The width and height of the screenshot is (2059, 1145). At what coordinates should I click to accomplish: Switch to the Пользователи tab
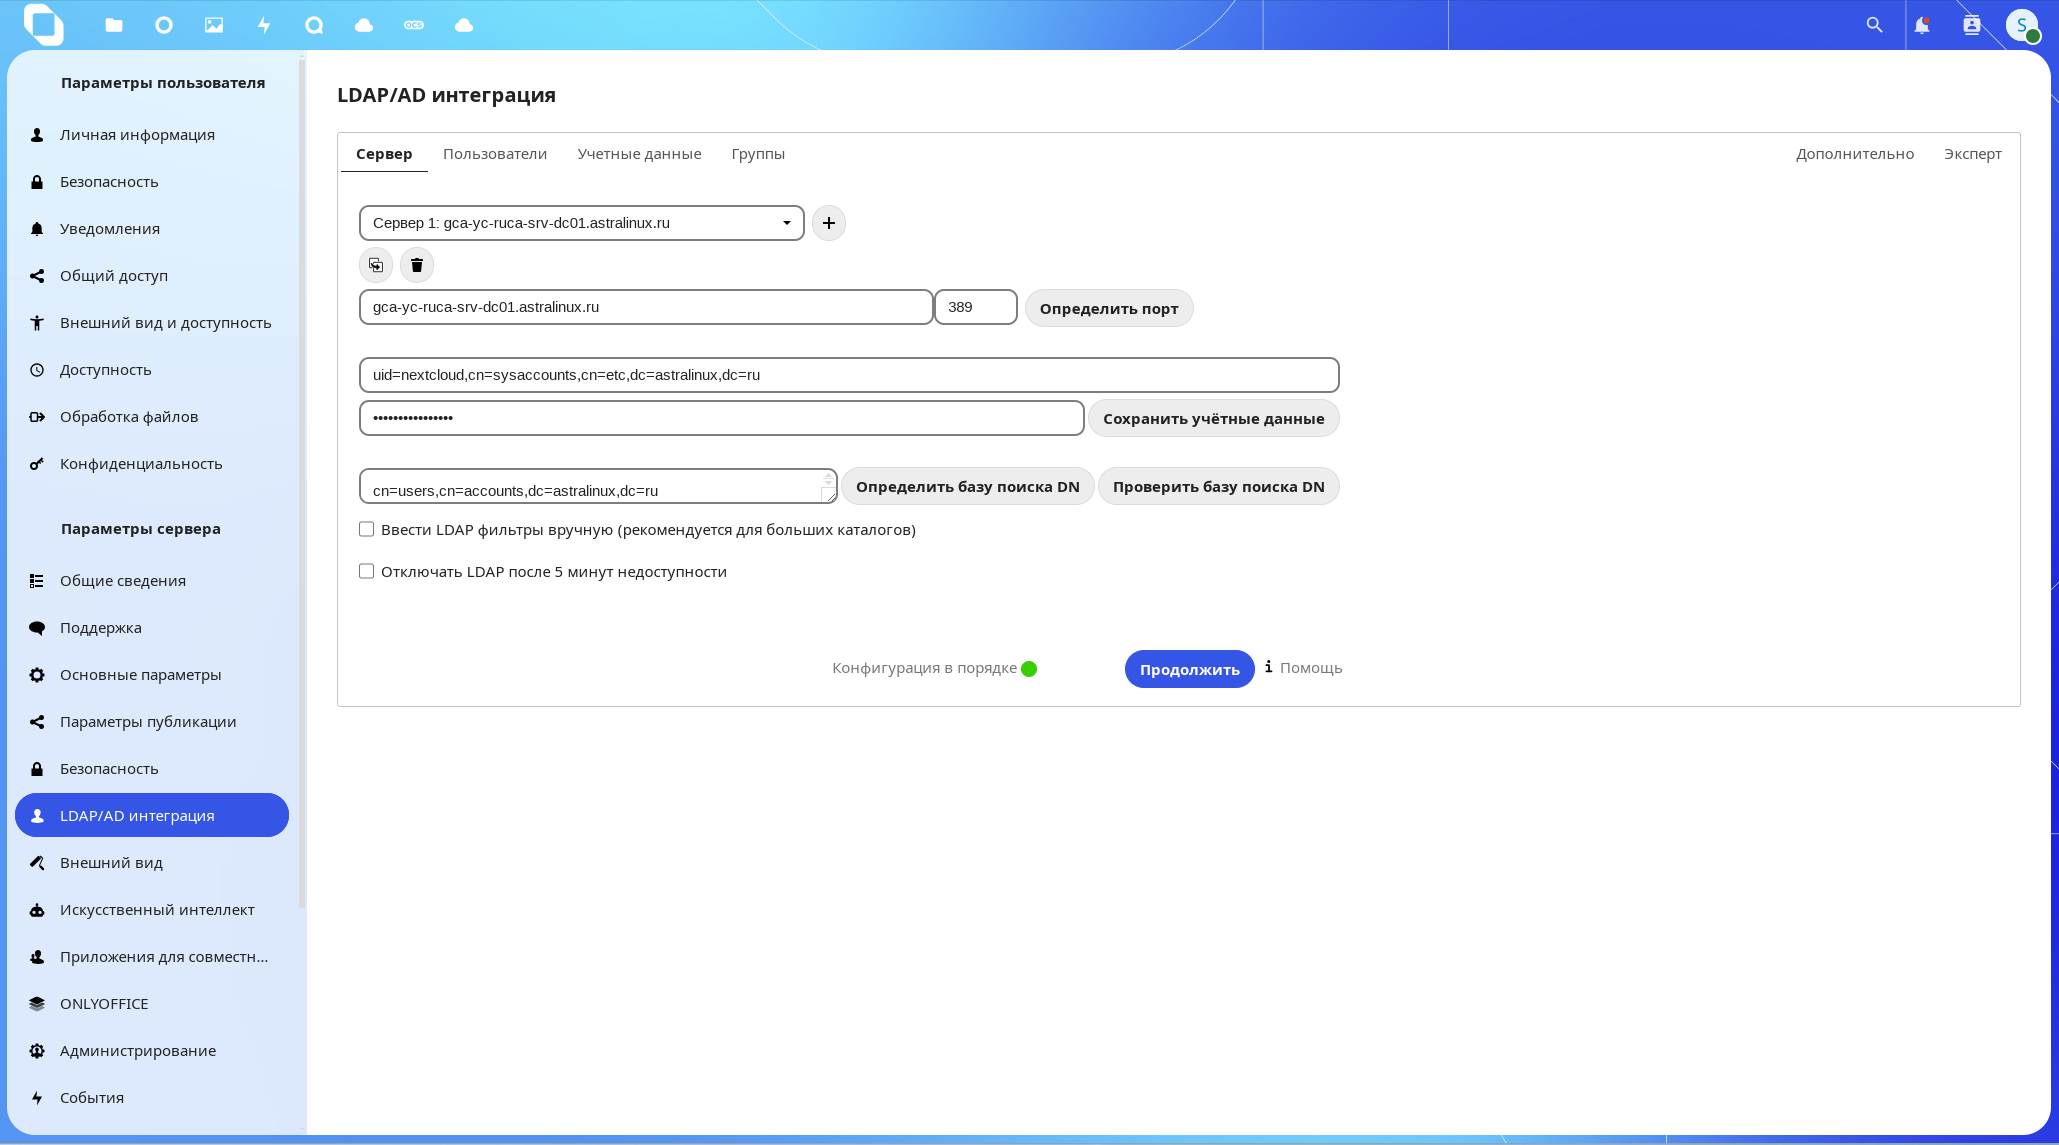tap(495, 154)
